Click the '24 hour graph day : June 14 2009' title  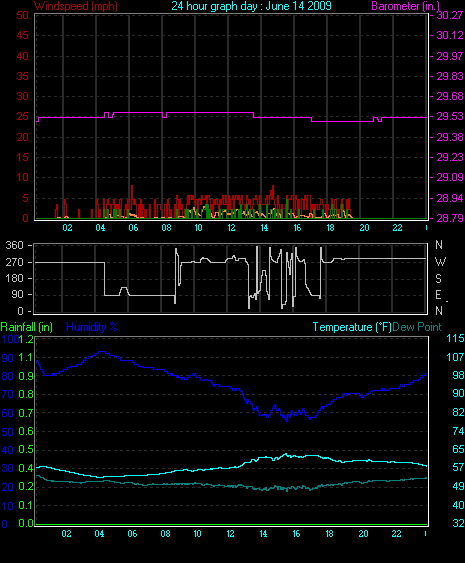251,6
